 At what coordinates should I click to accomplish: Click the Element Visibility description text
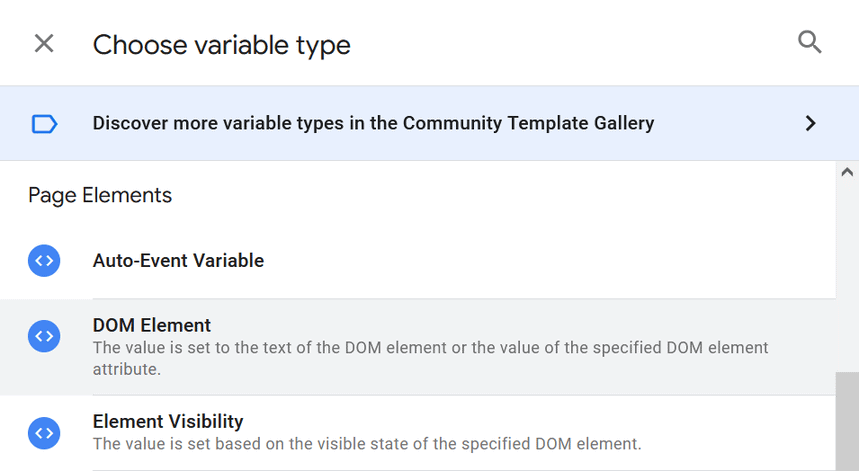pos(366,444)
